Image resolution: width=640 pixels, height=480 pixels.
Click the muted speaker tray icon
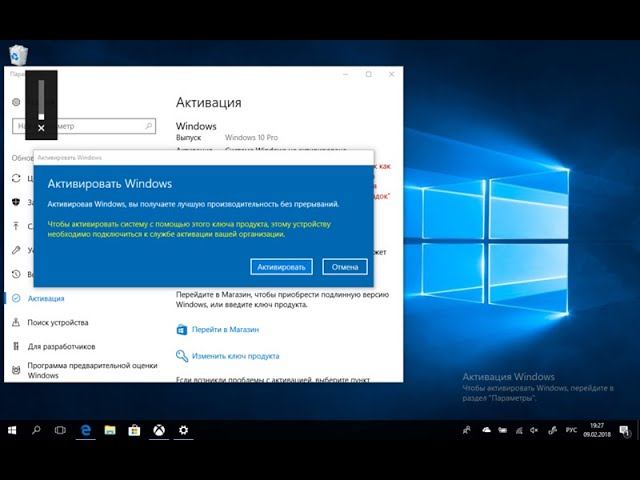tap(534, 430)
